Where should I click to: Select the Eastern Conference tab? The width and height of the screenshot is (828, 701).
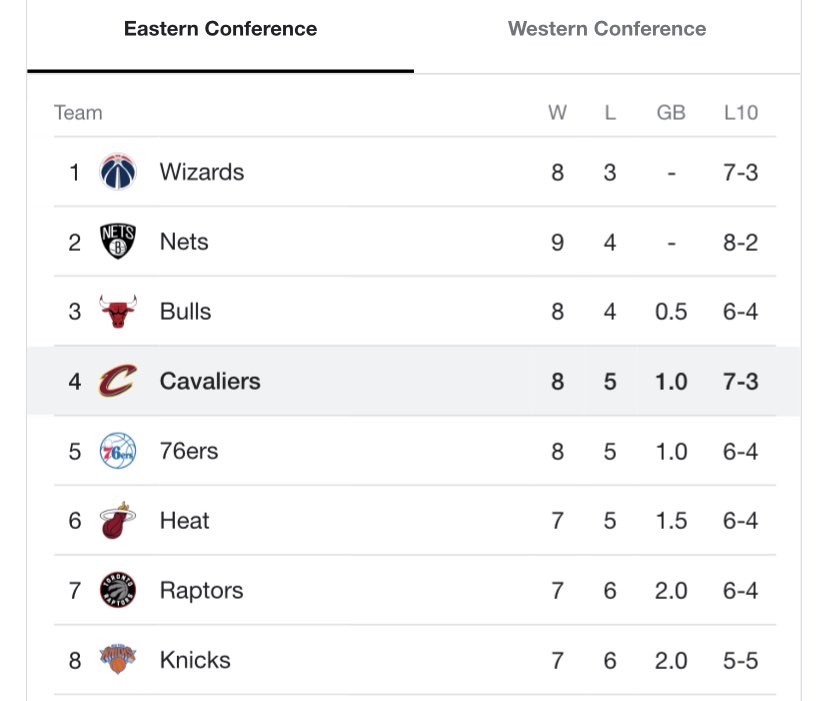click(220, 29)
